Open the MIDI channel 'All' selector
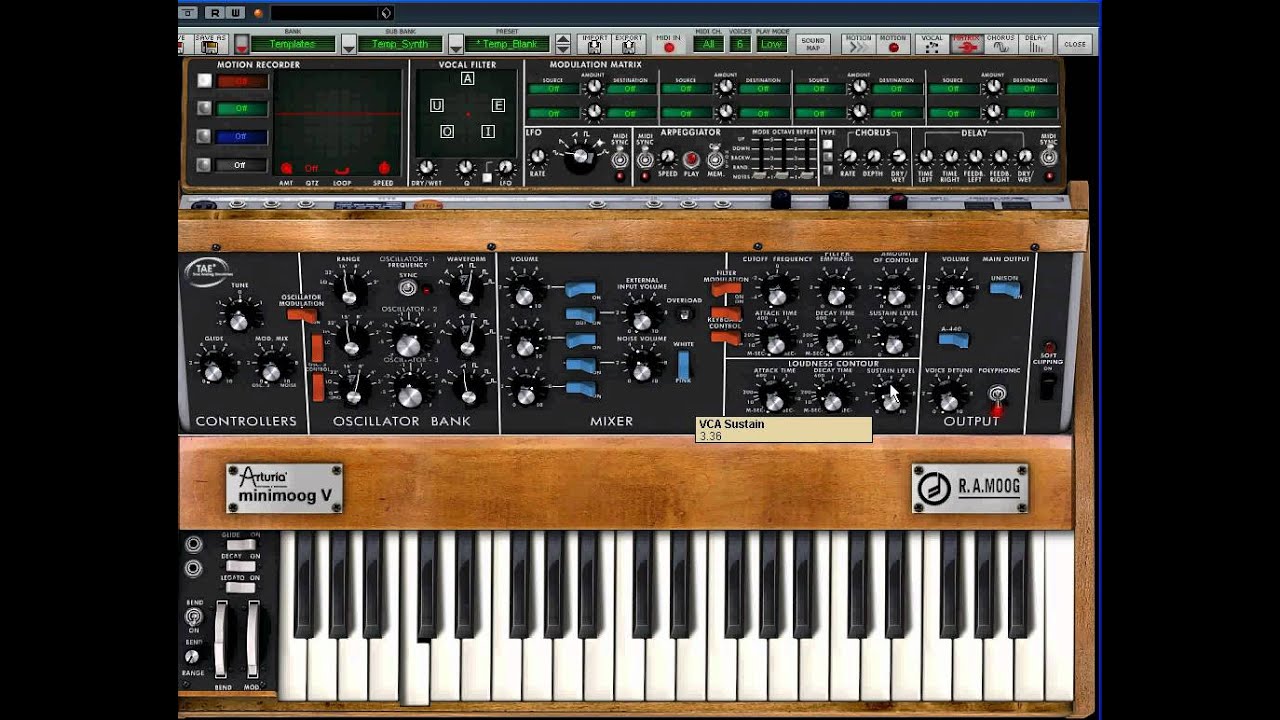The width and height of the screenshot is (1280, 720). click(709, 44)
